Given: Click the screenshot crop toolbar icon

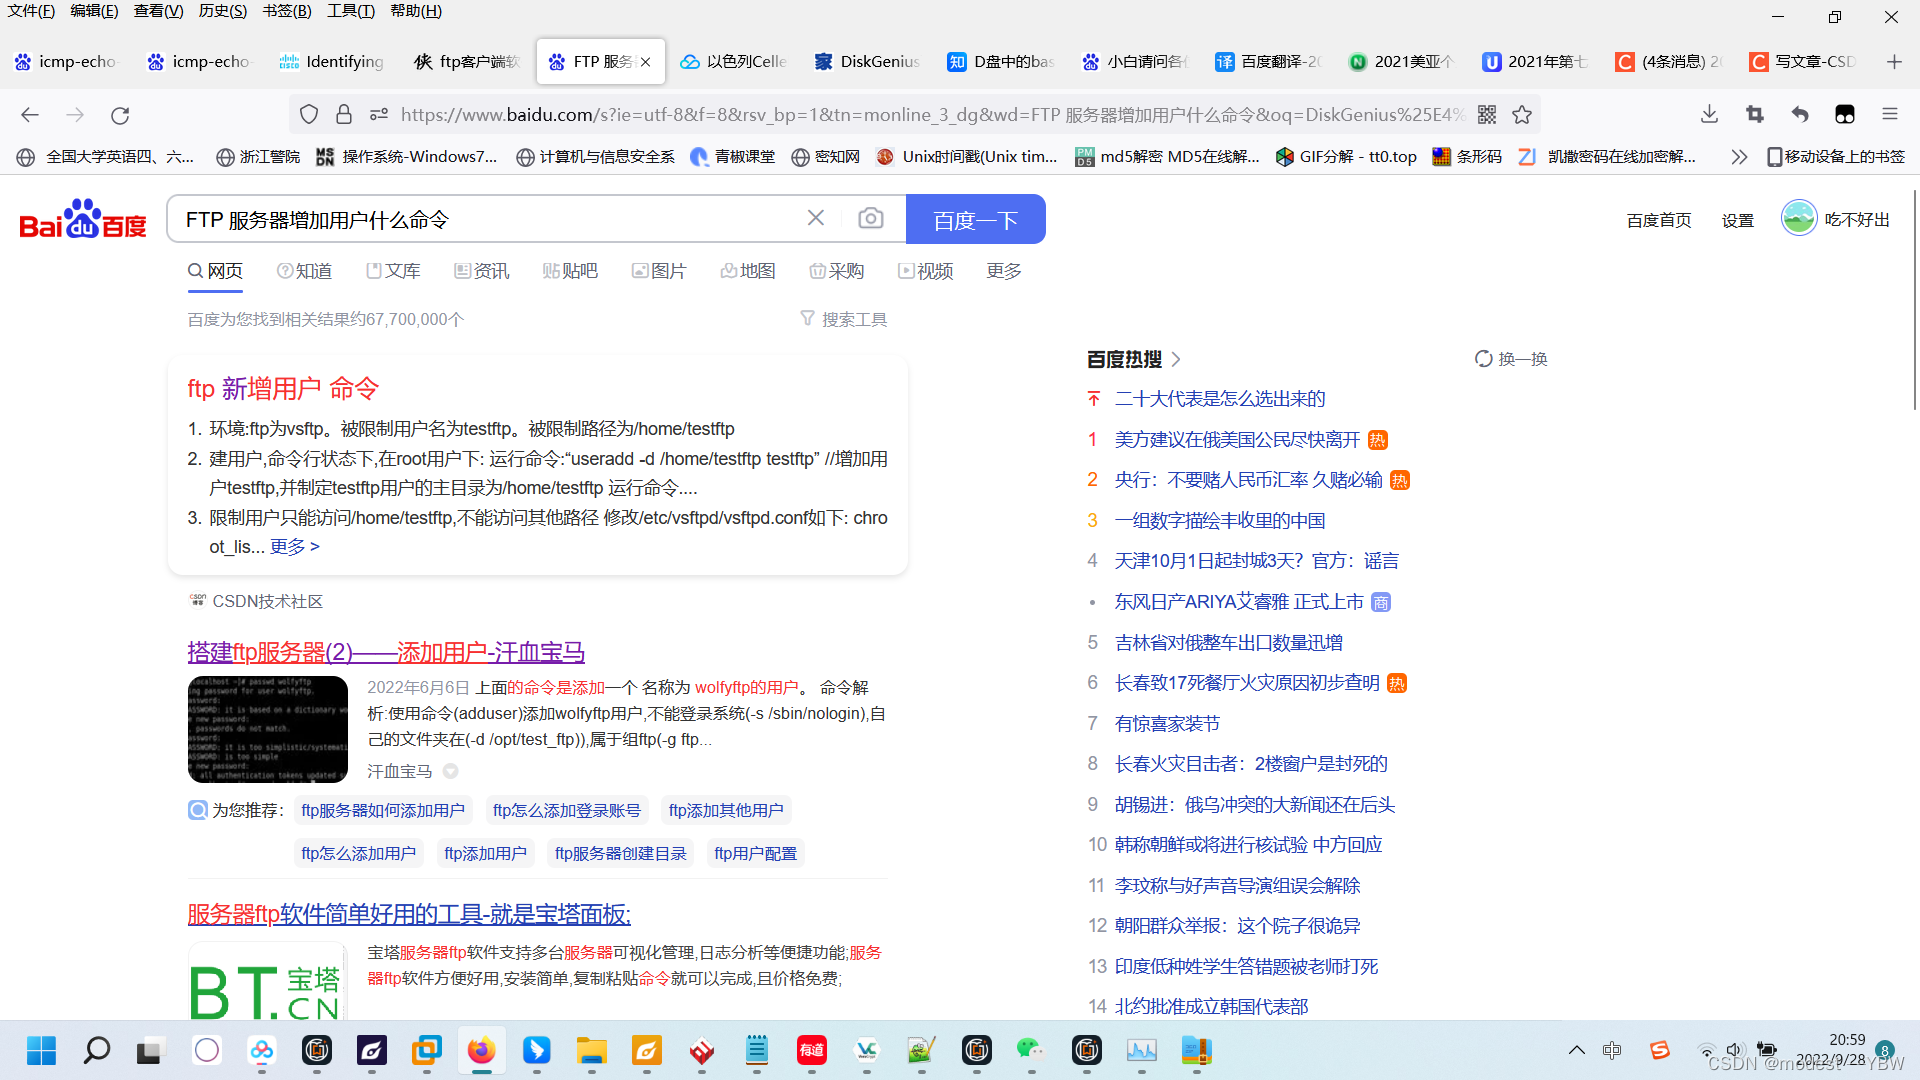Looking at the screenshot, I should tap(1754, 115).
